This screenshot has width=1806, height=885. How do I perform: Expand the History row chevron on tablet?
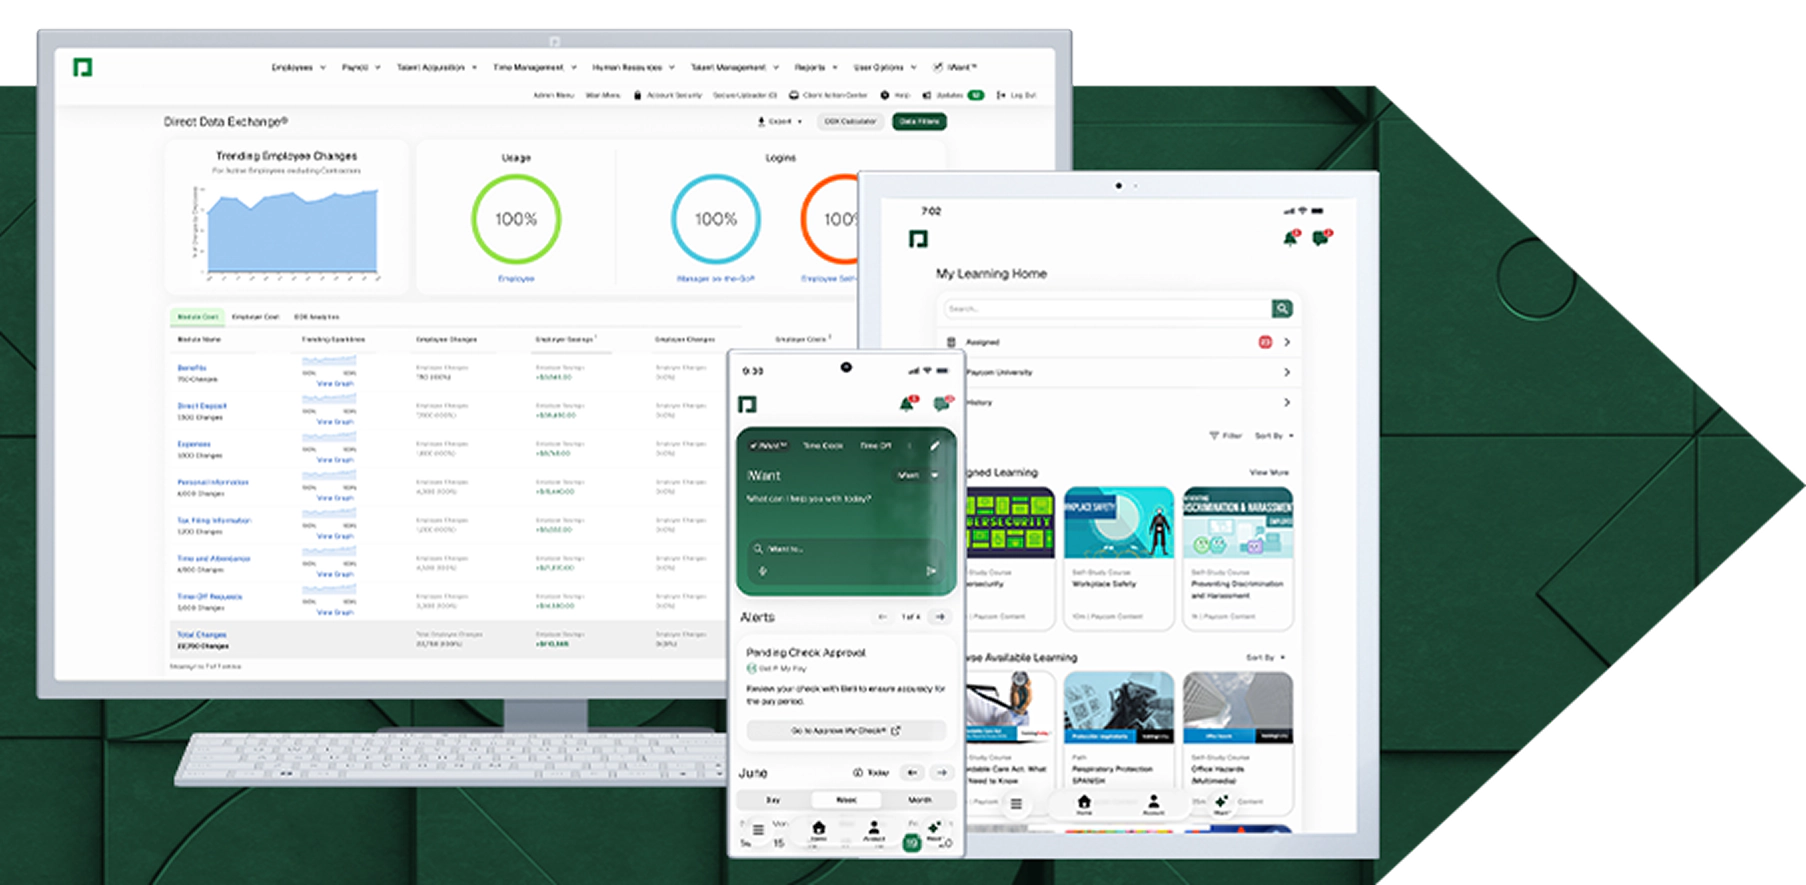tap(1287, 402)
